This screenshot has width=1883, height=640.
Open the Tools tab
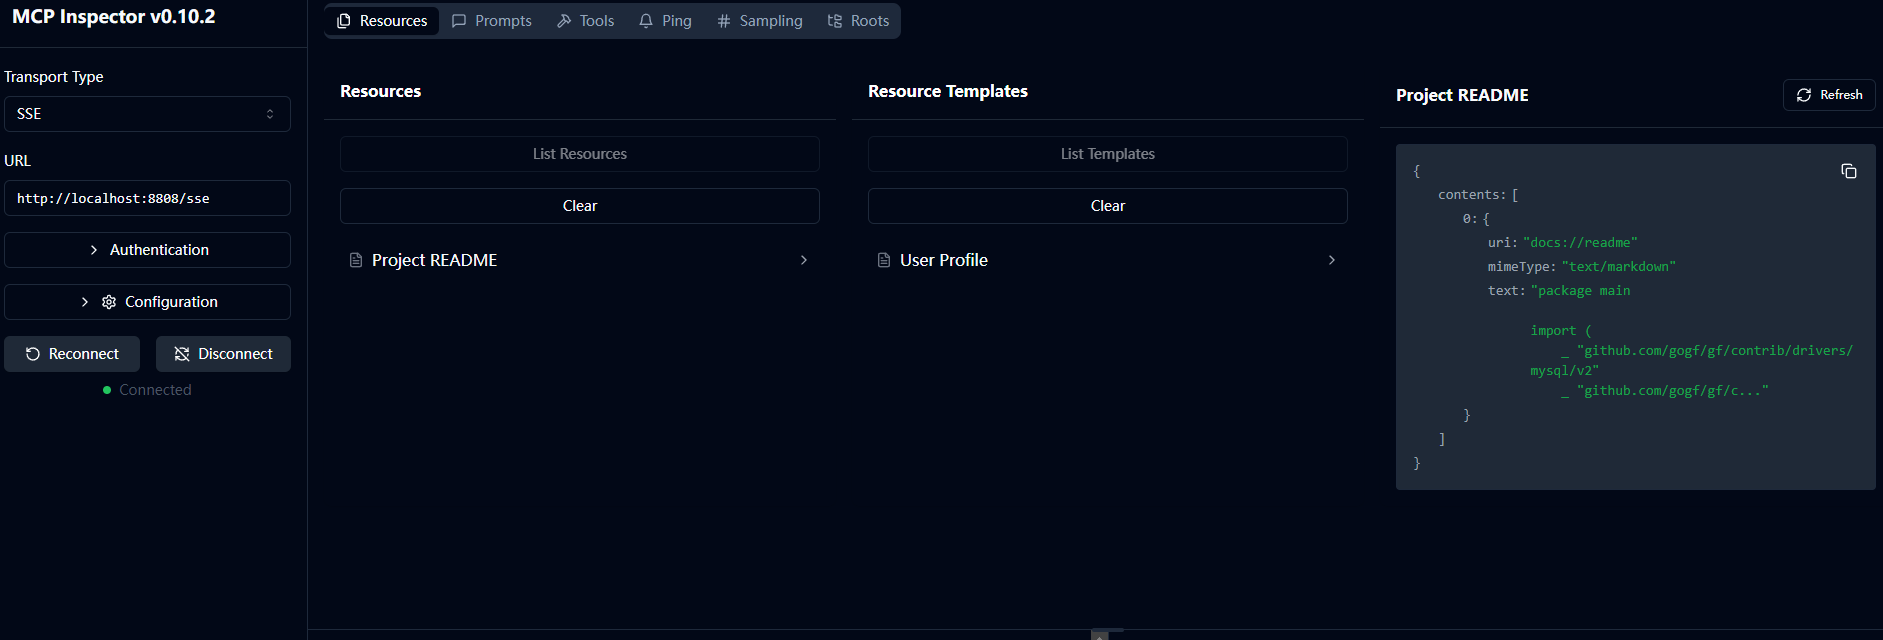586,21
